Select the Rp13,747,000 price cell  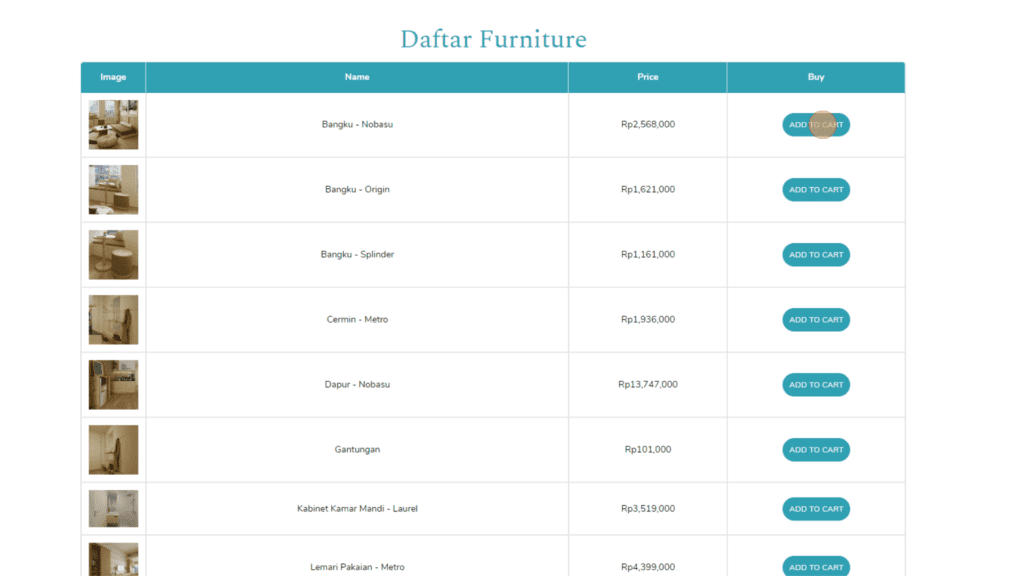(x=648, y=385)
